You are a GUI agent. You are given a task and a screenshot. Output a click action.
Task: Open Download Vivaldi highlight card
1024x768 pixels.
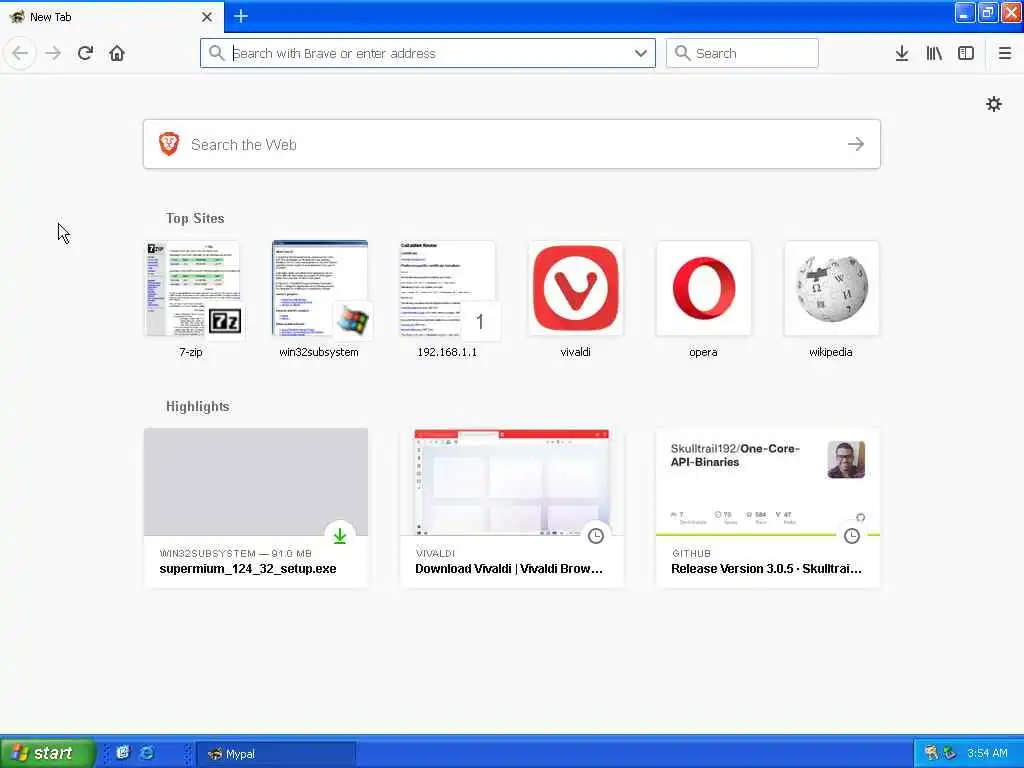512,508
